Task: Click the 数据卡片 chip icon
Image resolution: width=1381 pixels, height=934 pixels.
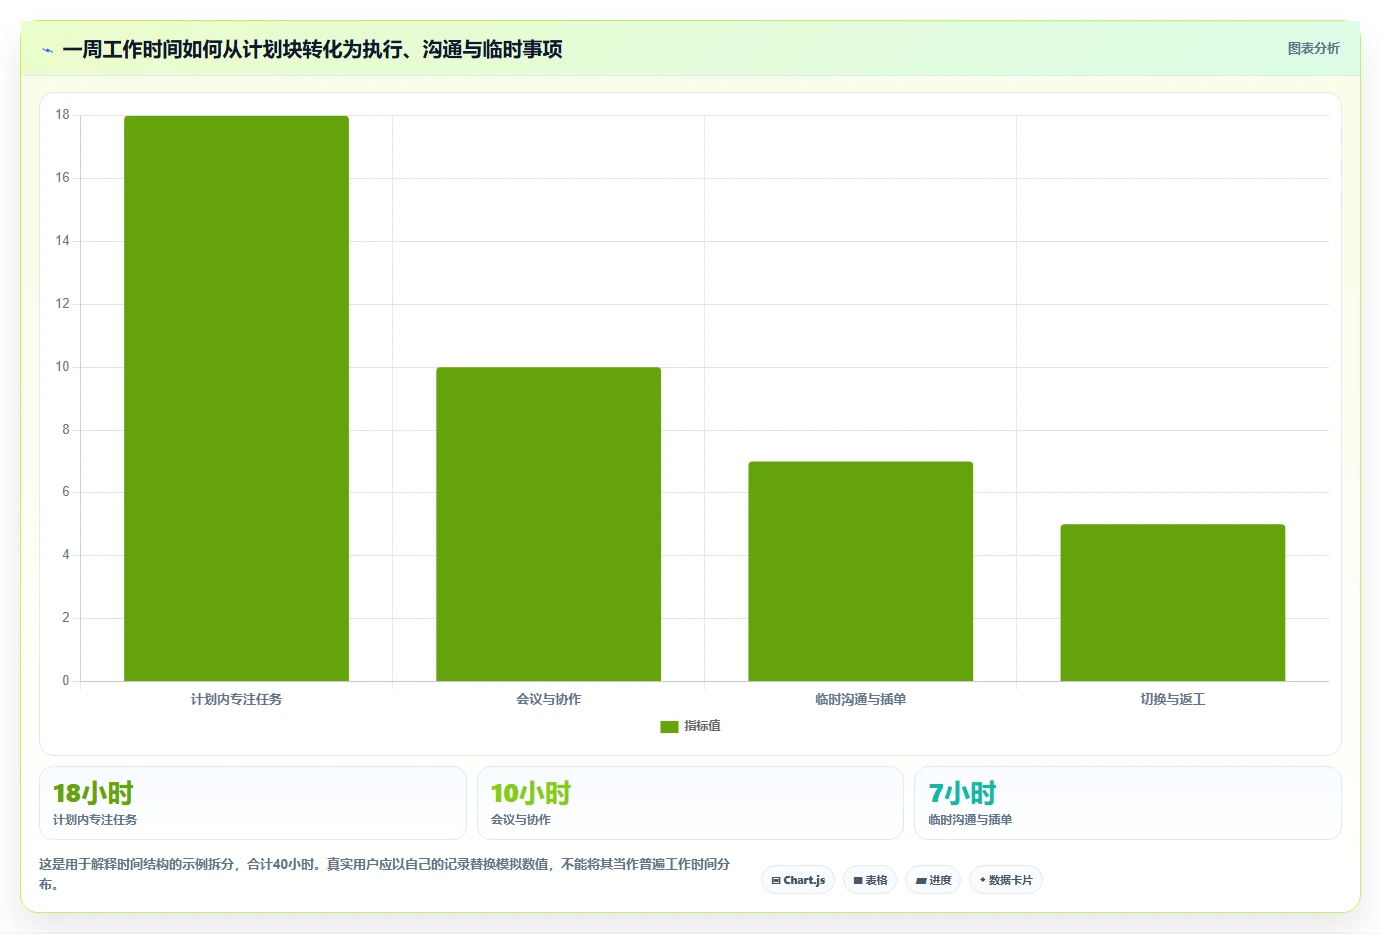Action: [x=983, y=880]
